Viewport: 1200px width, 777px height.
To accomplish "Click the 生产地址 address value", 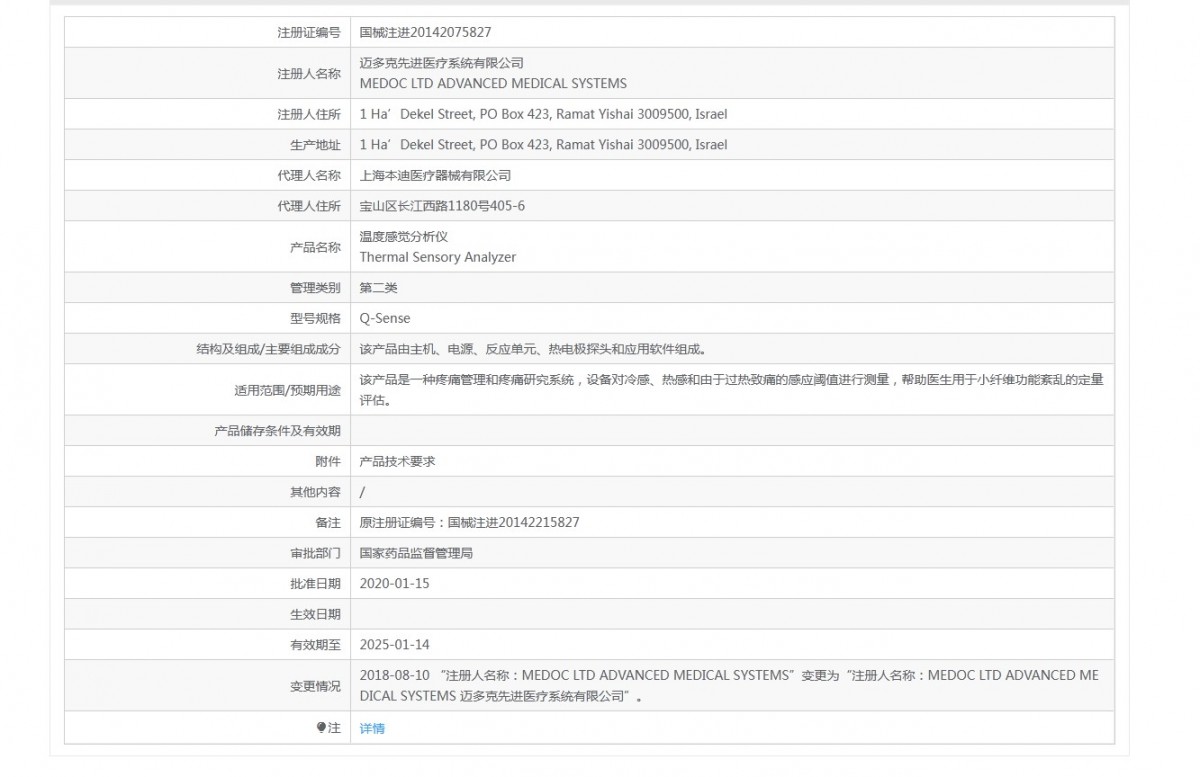I will coord(543,145).
